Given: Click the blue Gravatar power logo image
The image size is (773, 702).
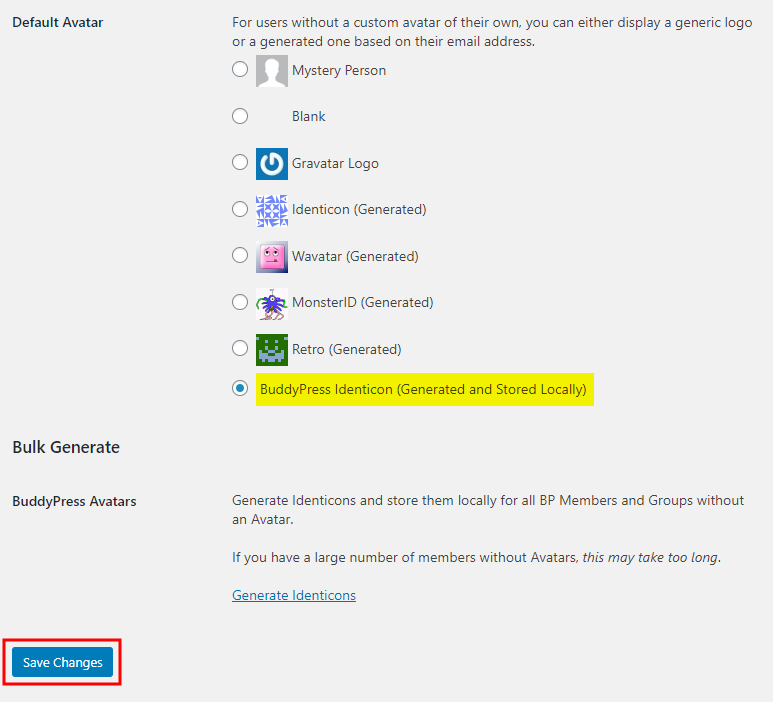Looking at the screenshot, I should click(x=271, y=163).
